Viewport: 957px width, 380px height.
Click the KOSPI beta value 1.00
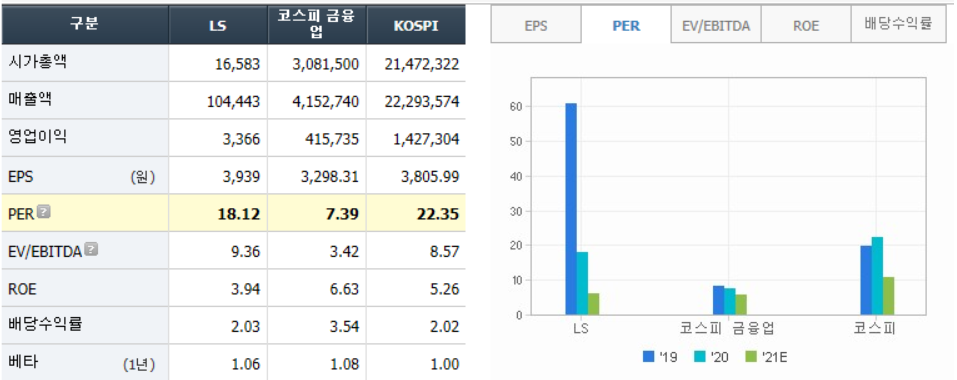(445, 364)
